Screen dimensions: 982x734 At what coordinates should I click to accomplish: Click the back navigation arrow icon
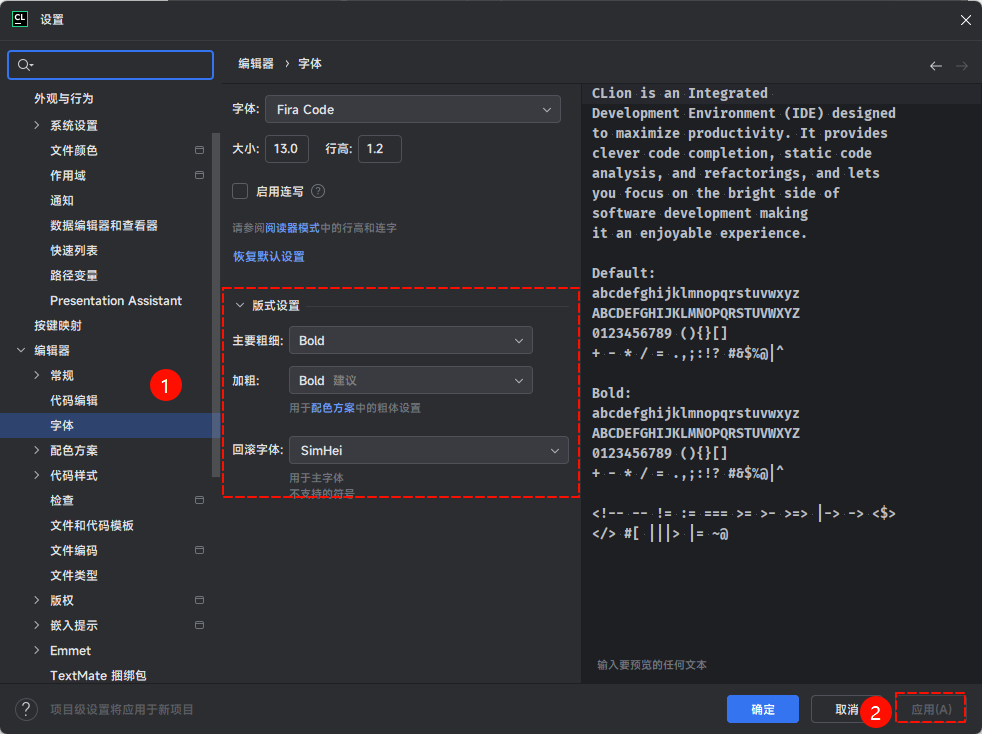pyautogui.click(x=935, y=66)
